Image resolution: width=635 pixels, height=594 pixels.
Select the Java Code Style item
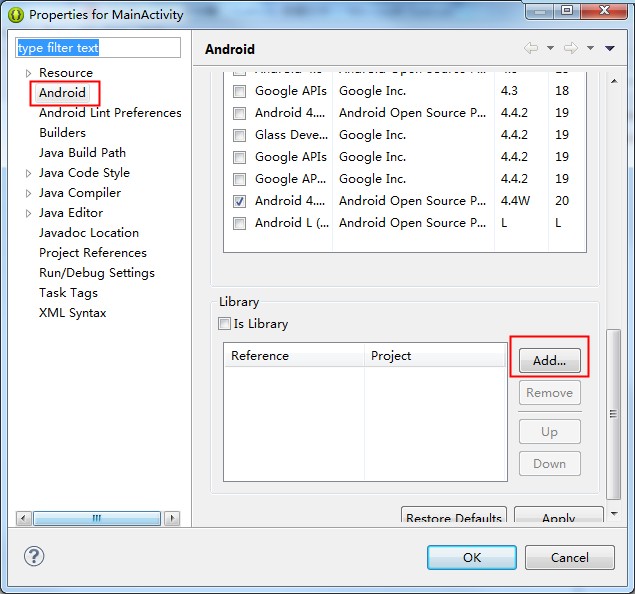[84, 173]
